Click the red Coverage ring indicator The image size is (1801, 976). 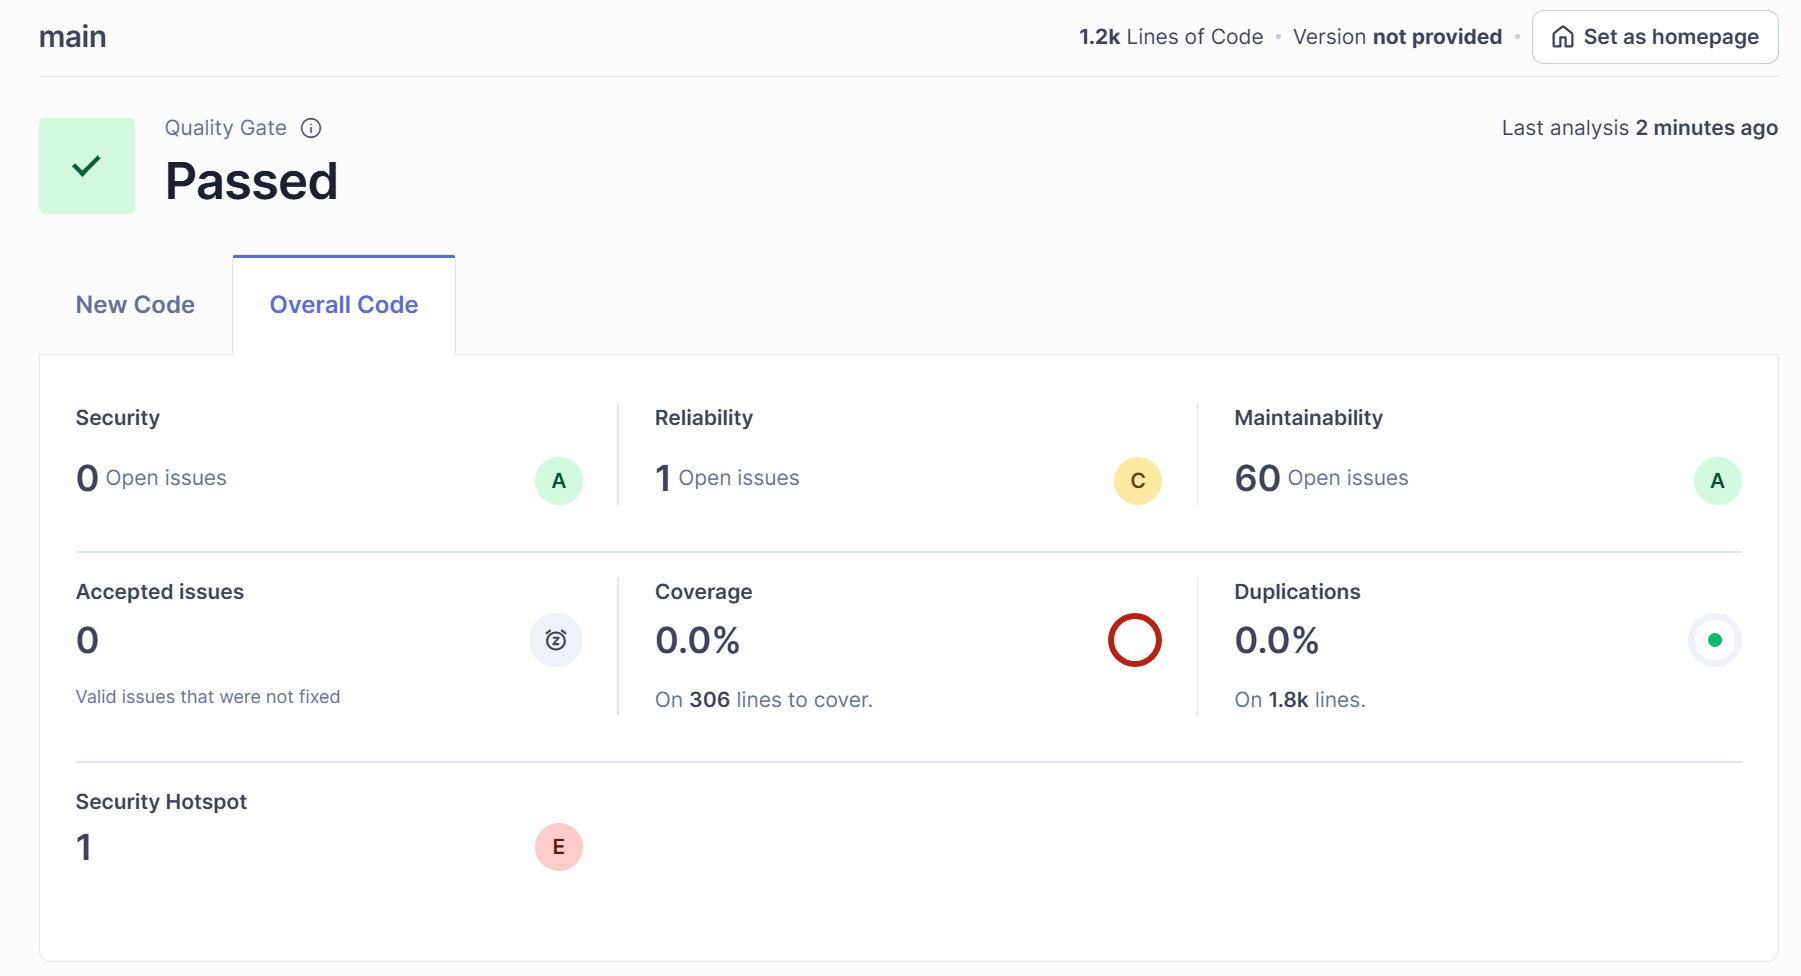1134,640
